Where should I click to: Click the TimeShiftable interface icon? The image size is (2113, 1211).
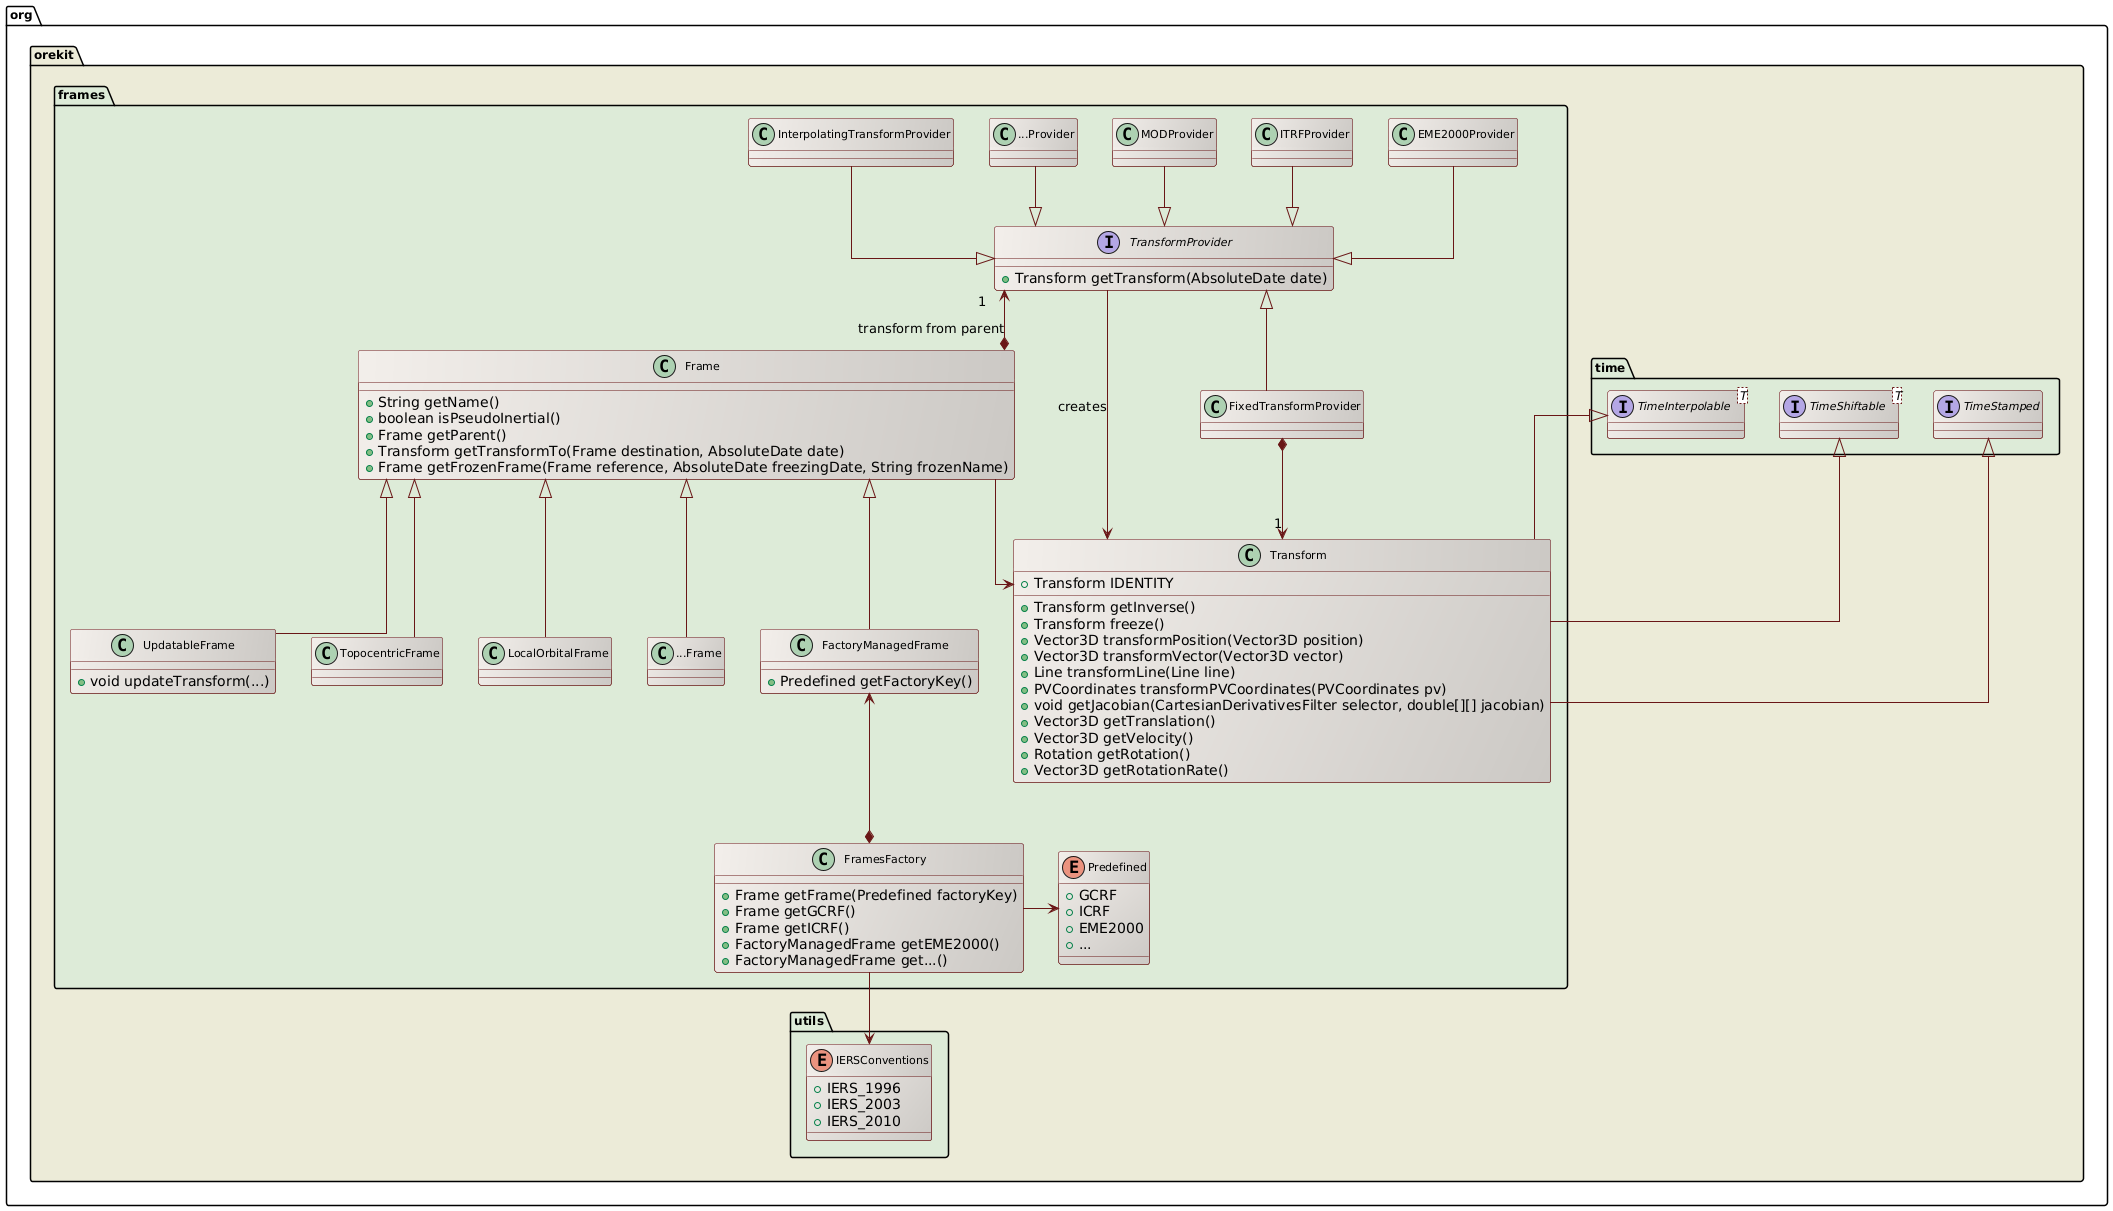(1795, 406)
